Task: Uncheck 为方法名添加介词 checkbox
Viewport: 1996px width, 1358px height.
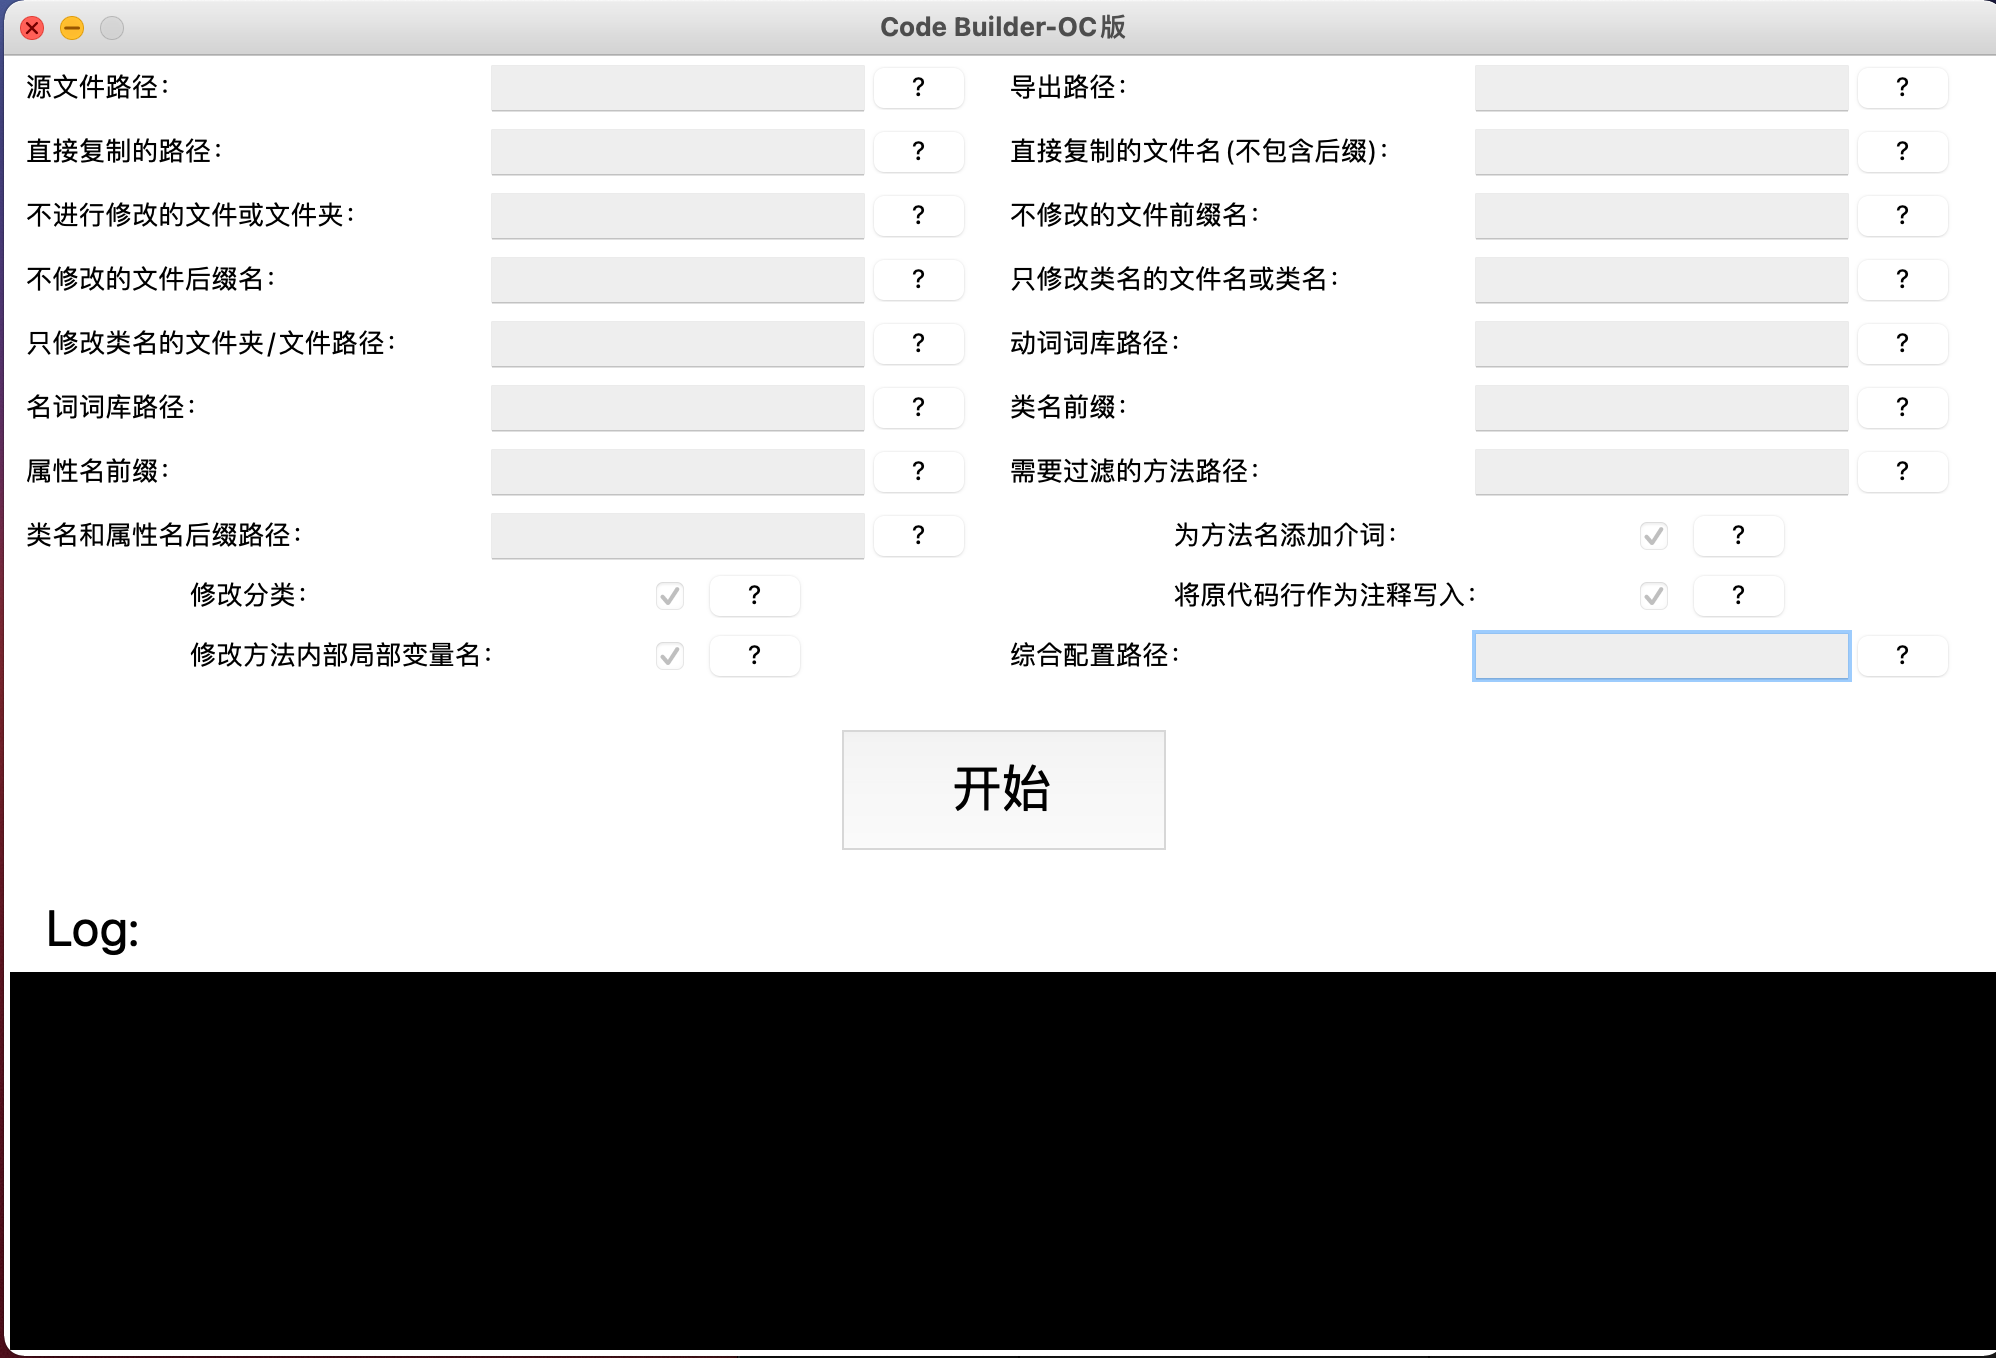Action: point(1654,536)
